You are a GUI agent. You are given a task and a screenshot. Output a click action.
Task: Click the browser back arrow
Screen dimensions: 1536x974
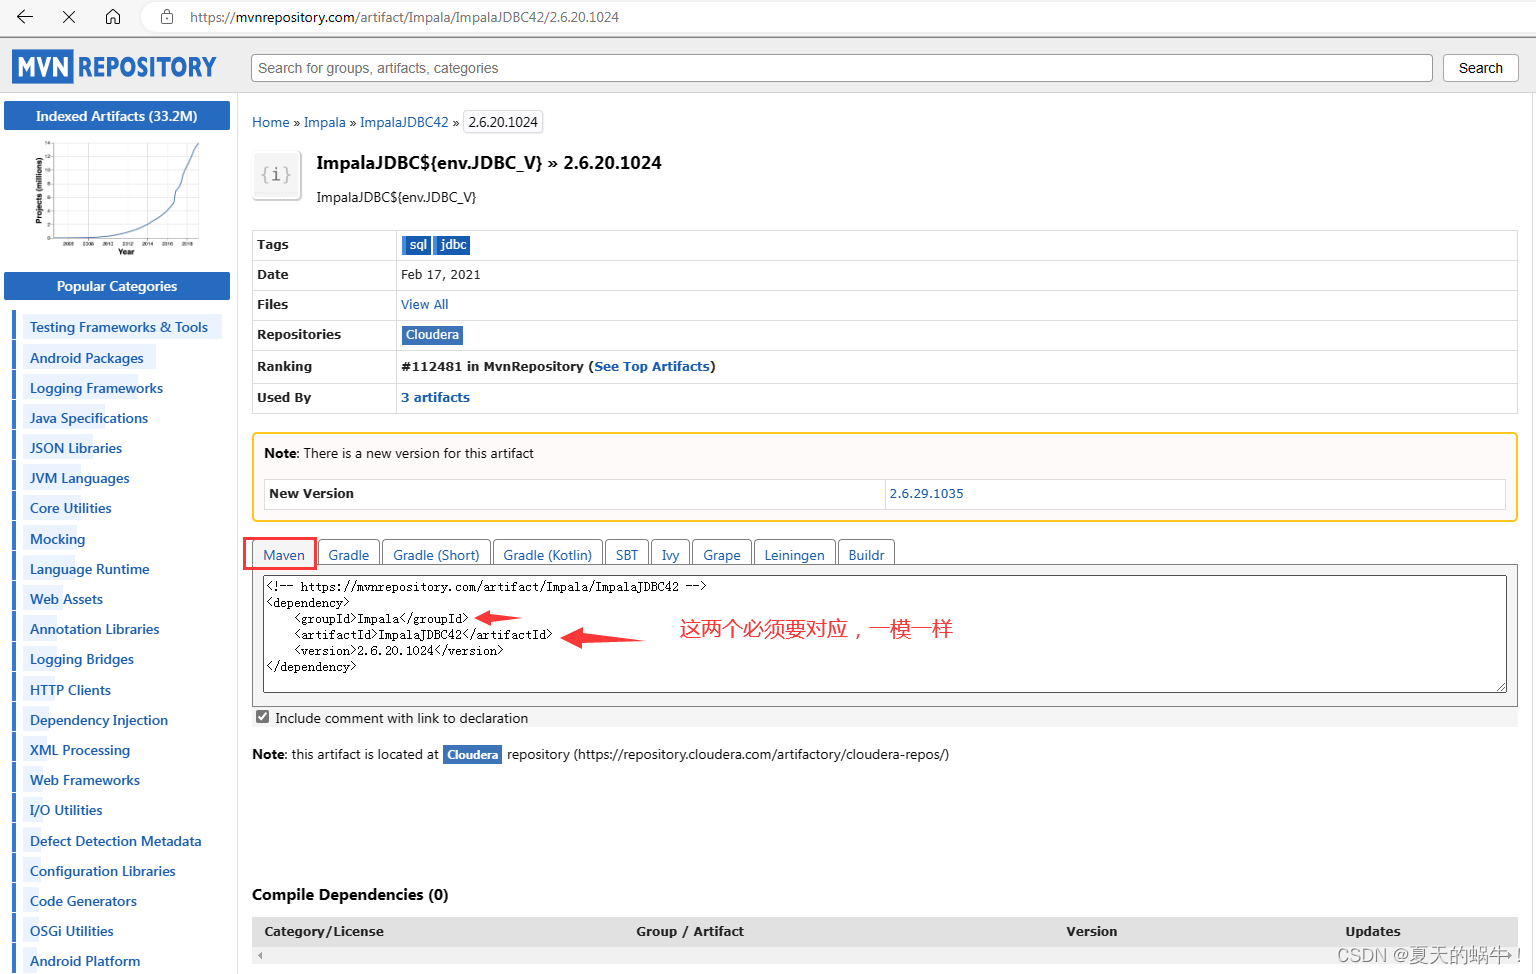25,17
